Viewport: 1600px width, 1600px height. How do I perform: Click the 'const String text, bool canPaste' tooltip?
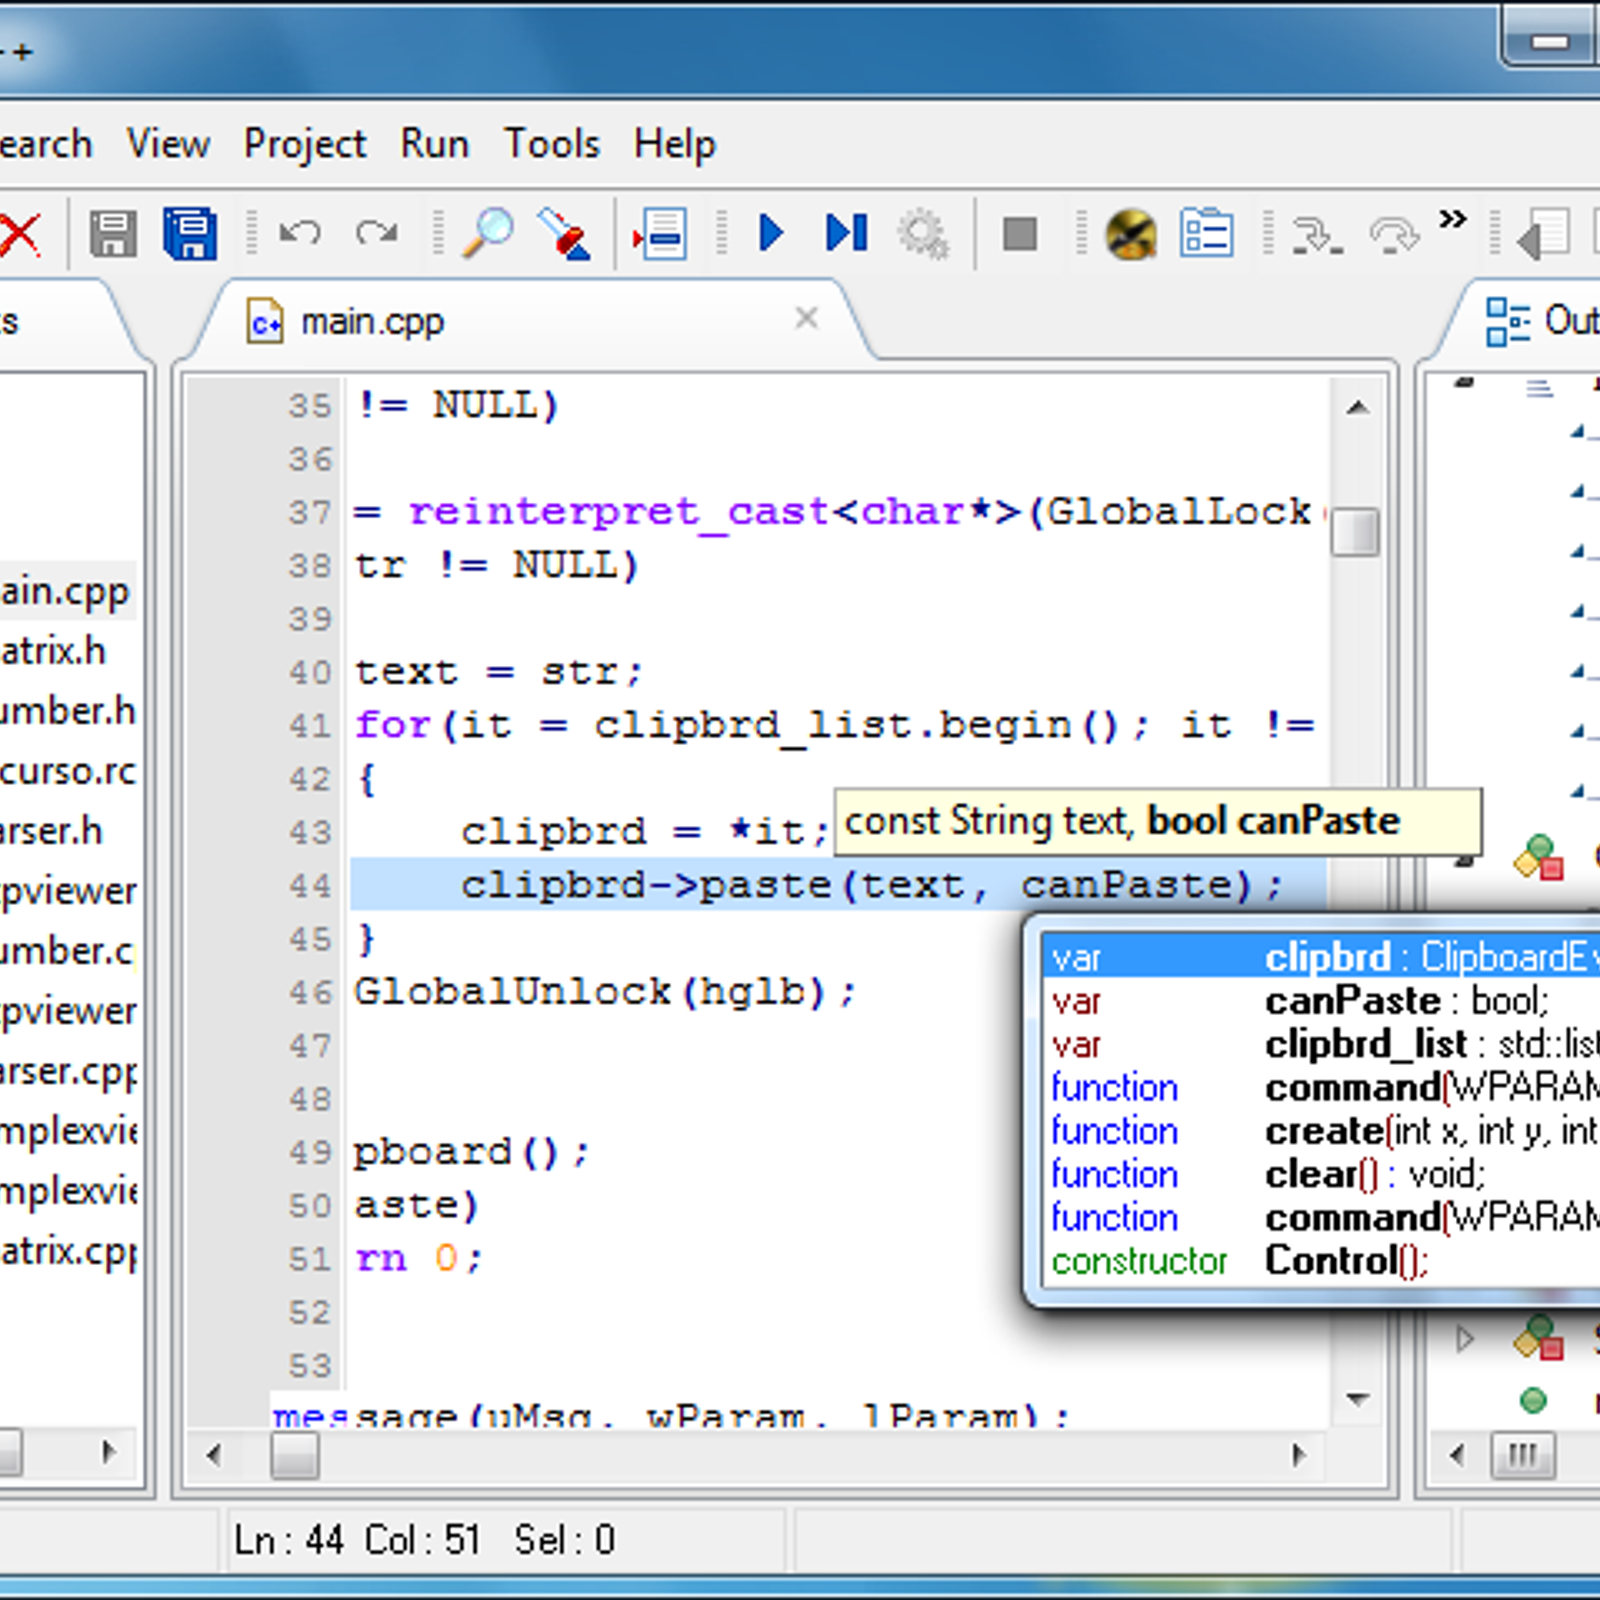[1158, 822]
